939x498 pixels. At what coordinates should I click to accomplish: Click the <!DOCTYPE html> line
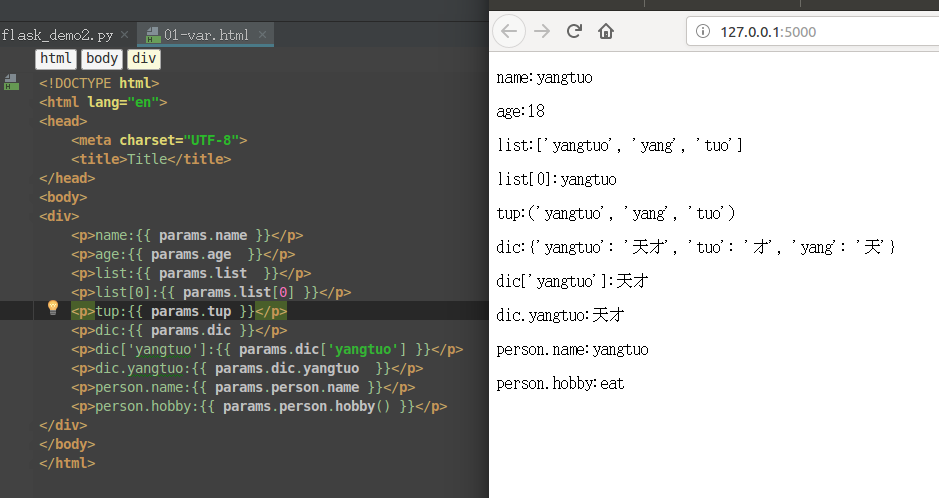pos(99,83)
